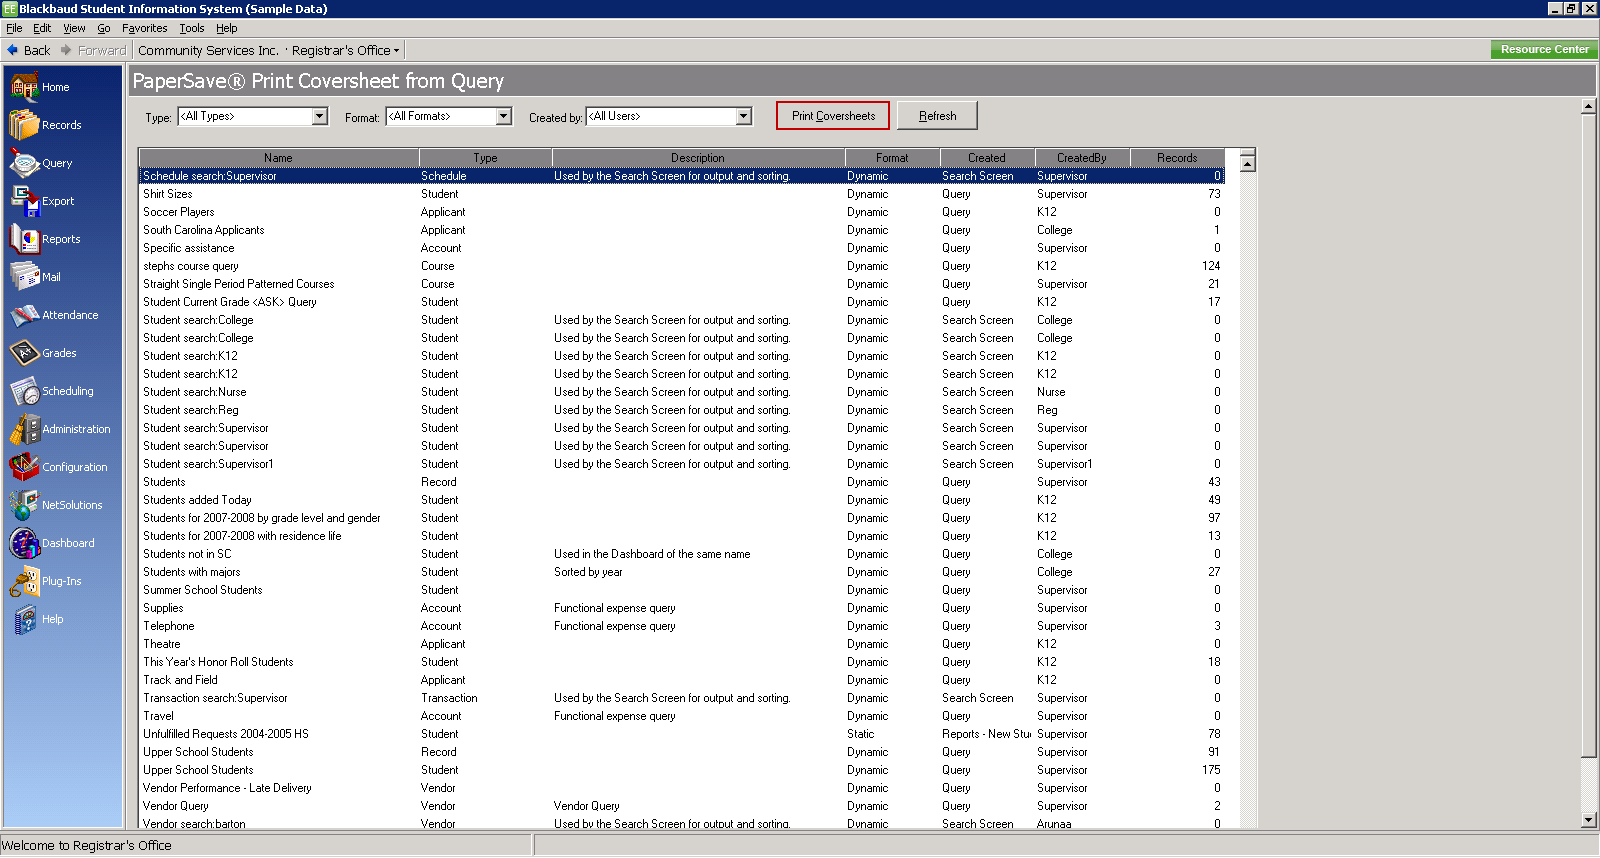Viewport: 1600px width, 858px height.
Task: Select the South Carolina Applicants row
Action: point(681,230)
